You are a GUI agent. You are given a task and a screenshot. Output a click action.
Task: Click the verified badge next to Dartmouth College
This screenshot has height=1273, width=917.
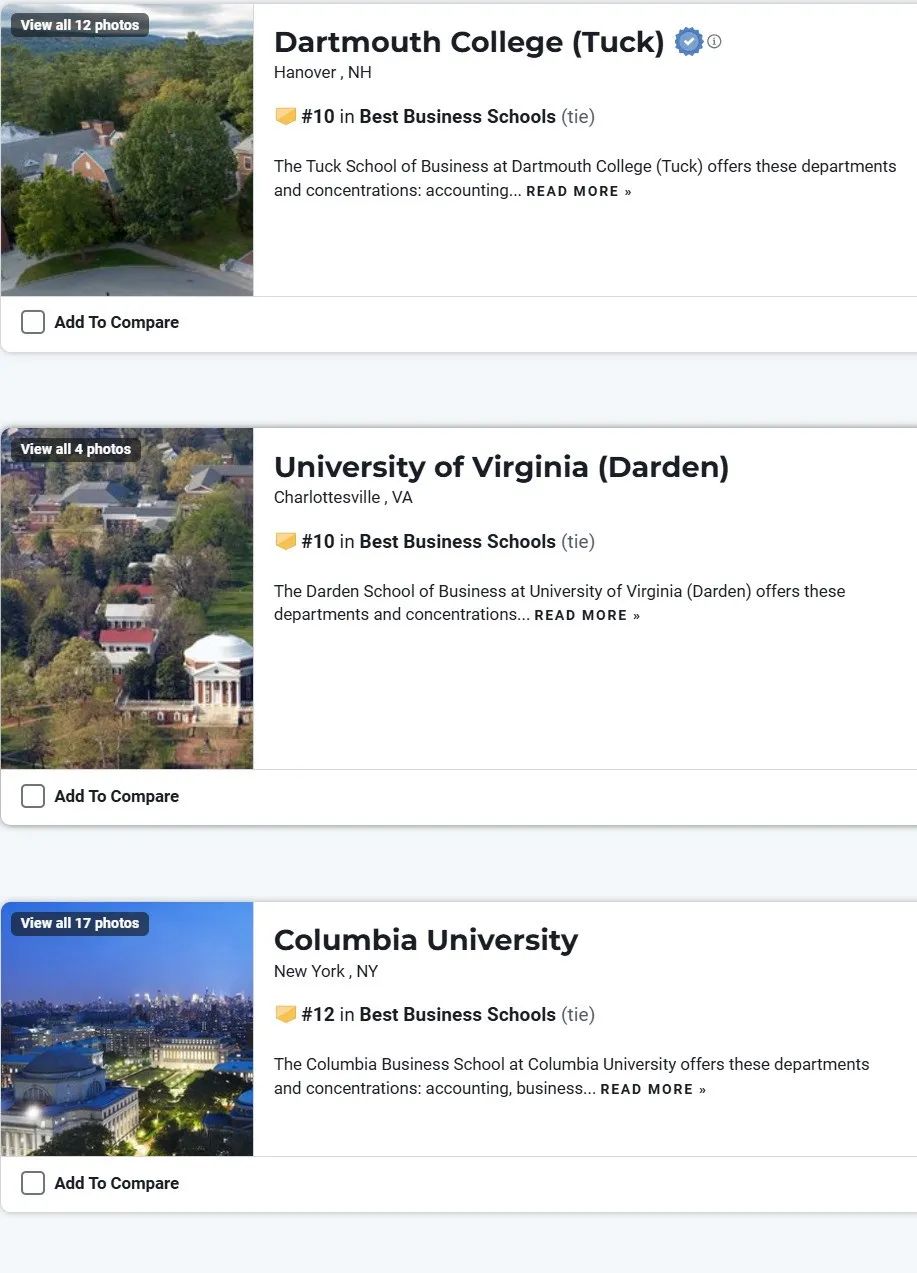coord(689,42)
